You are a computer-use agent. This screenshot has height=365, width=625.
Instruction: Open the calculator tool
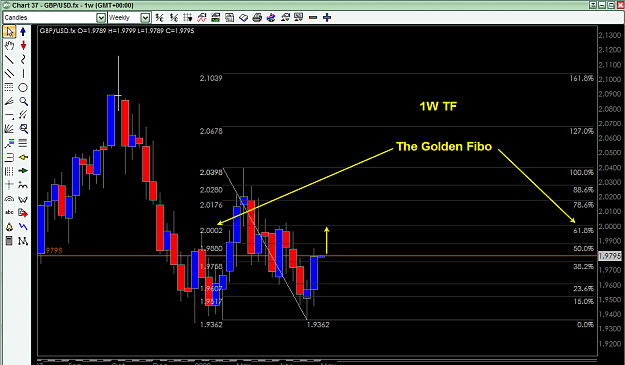pos(9,241)
